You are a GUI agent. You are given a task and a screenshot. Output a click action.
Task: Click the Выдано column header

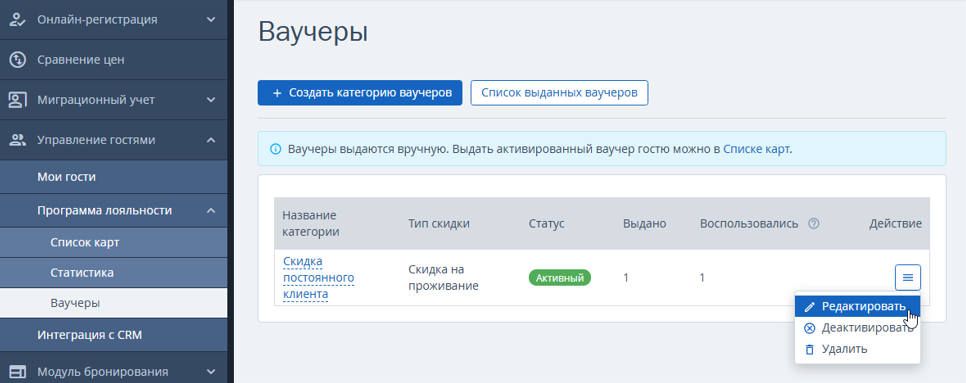coord(644,224)
